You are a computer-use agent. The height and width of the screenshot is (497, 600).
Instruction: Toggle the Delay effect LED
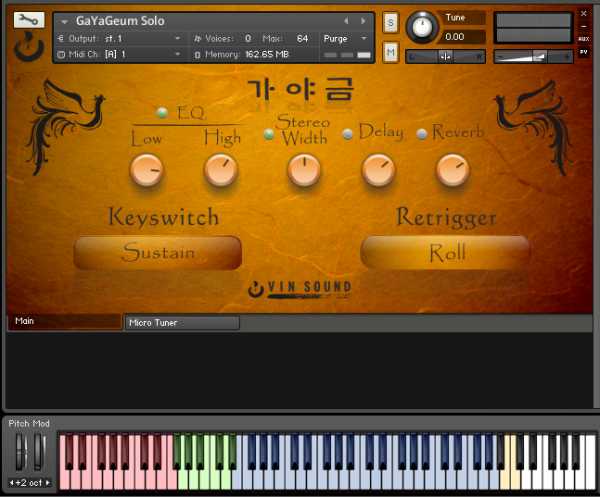tap(347, 134)
